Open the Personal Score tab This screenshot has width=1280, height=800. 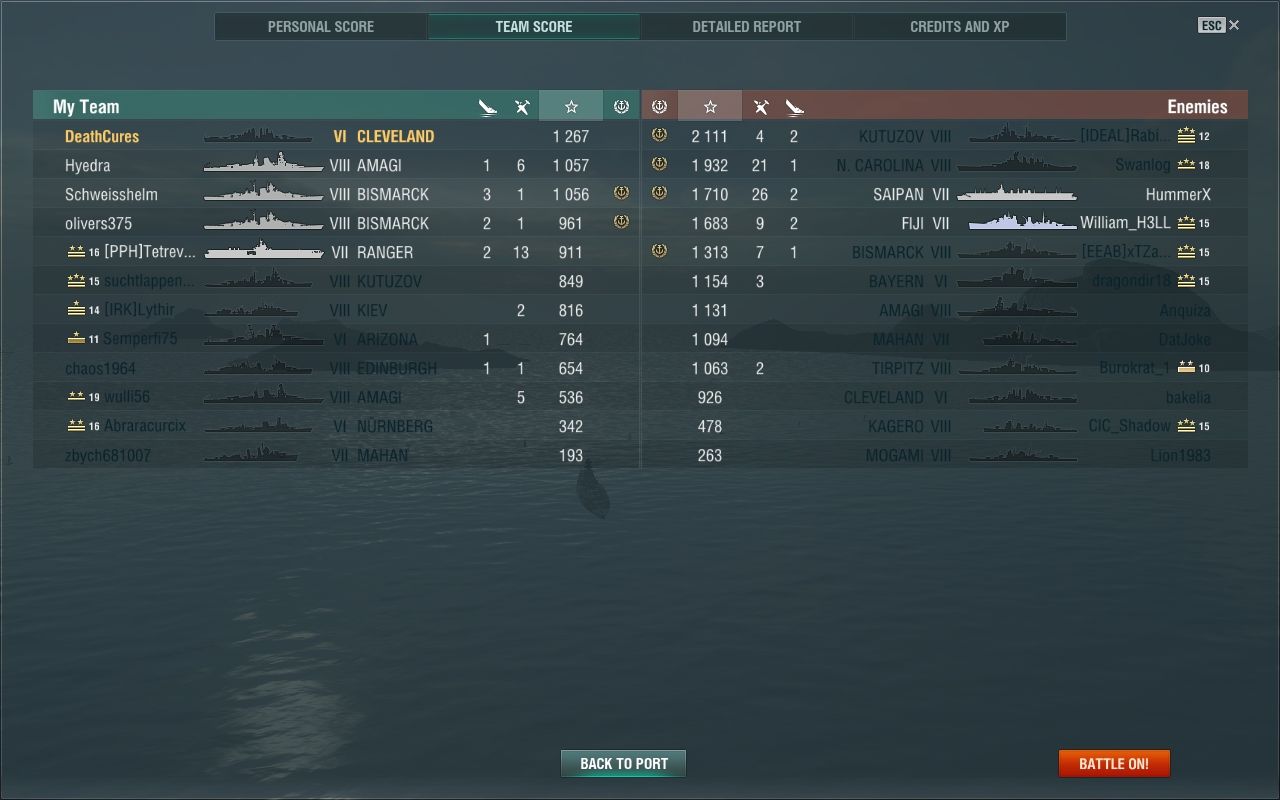tap(321, 26)
